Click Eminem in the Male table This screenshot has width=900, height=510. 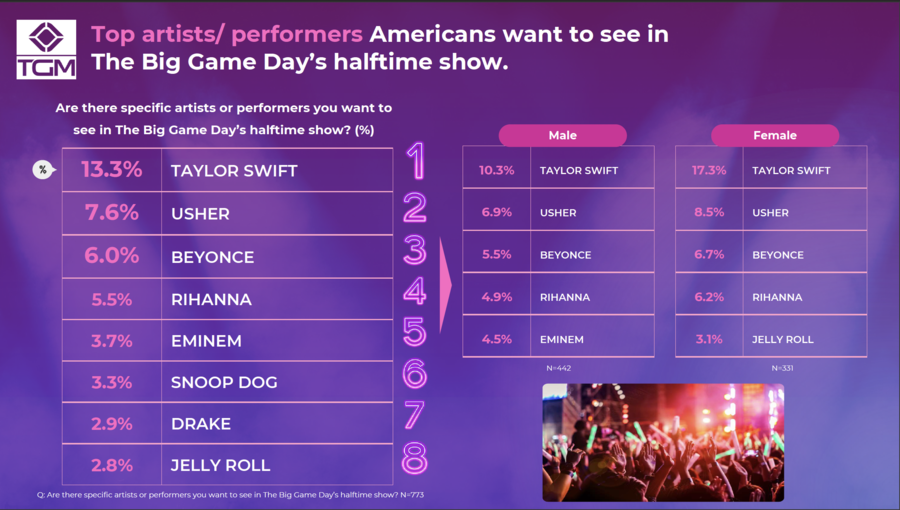[562, 339]
